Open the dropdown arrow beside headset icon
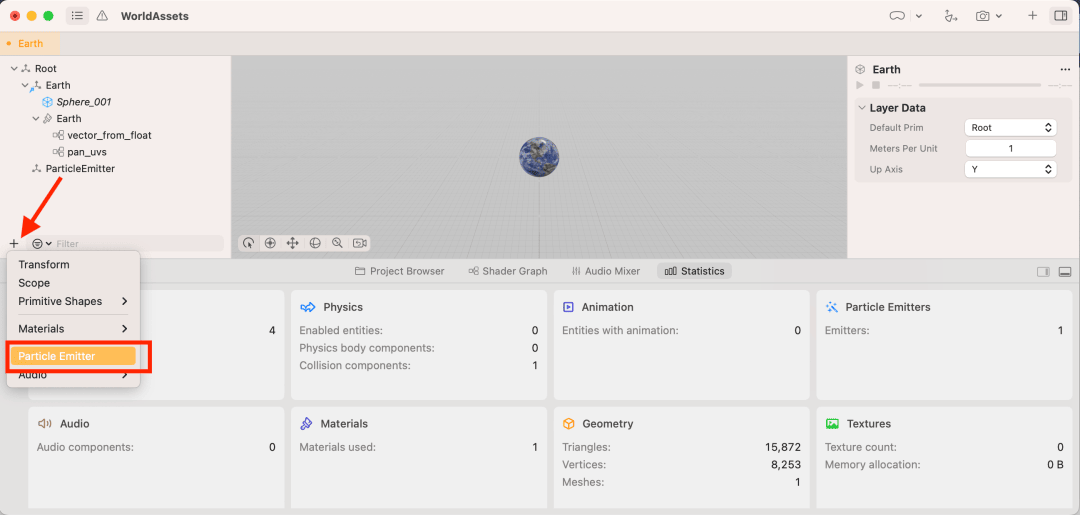 [919, 17]
